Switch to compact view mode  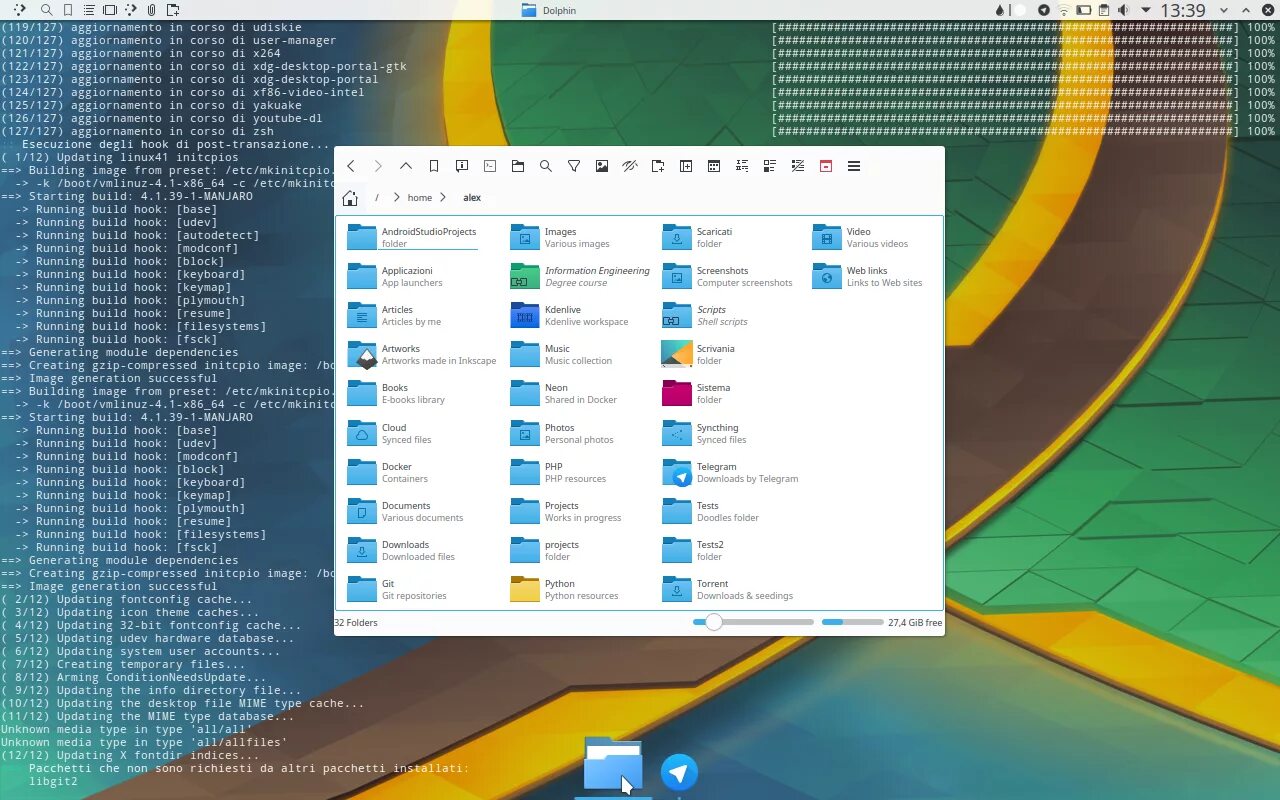click(x=742, y=166)
